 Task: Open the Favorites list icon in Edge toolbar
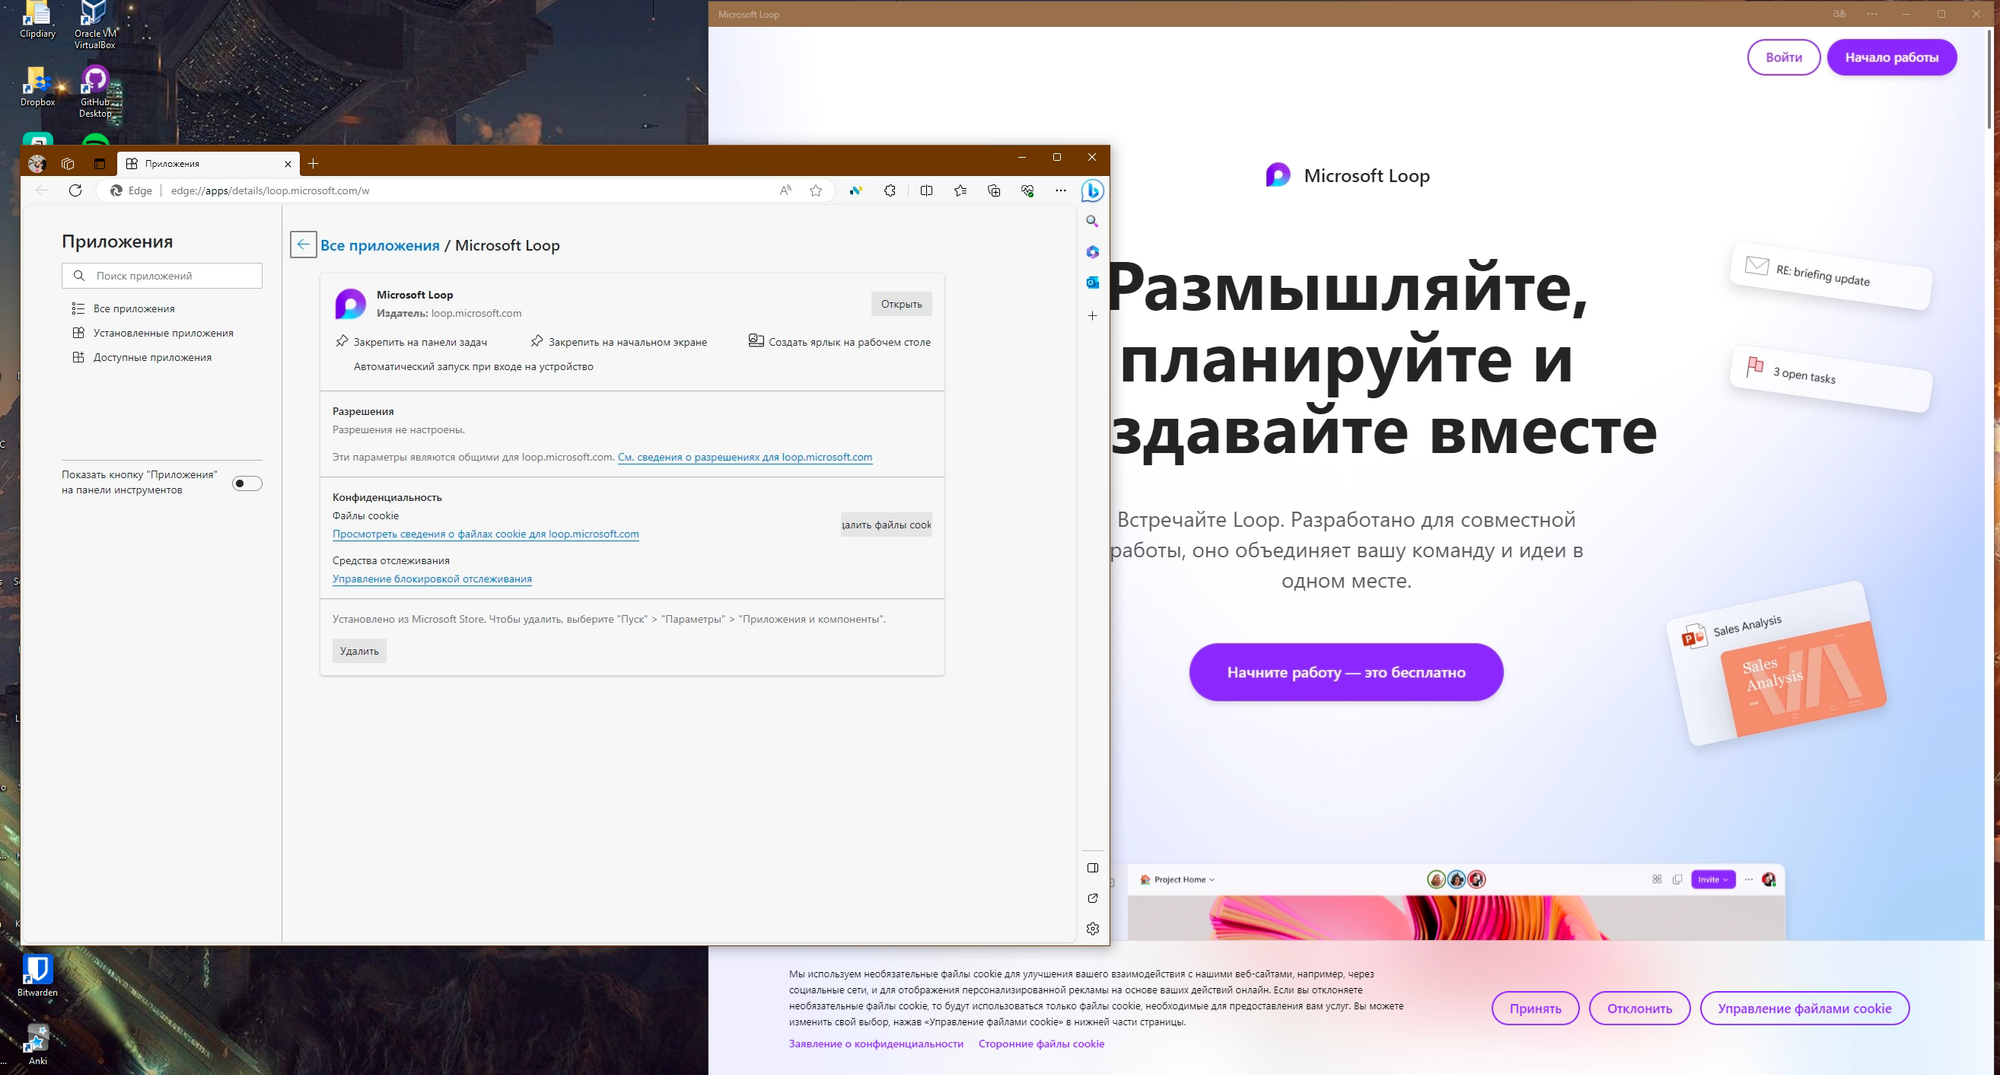960,190
